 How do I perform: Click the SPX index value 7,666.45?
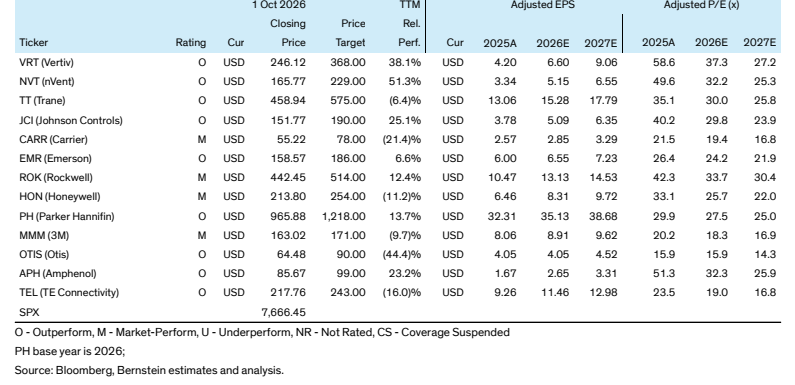pos(283,312)
